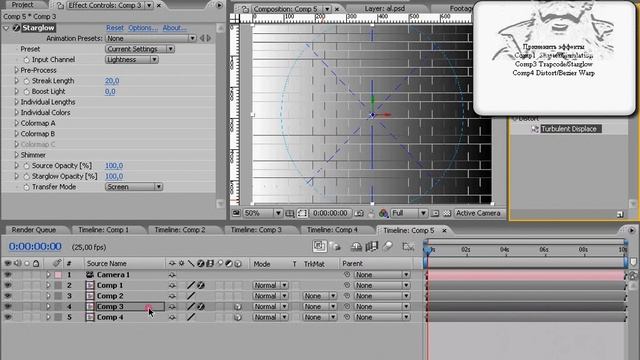Screen dimensions: 640x360
Task: Hide the Comp 4 layer eye
Action: tap(8, 317)
